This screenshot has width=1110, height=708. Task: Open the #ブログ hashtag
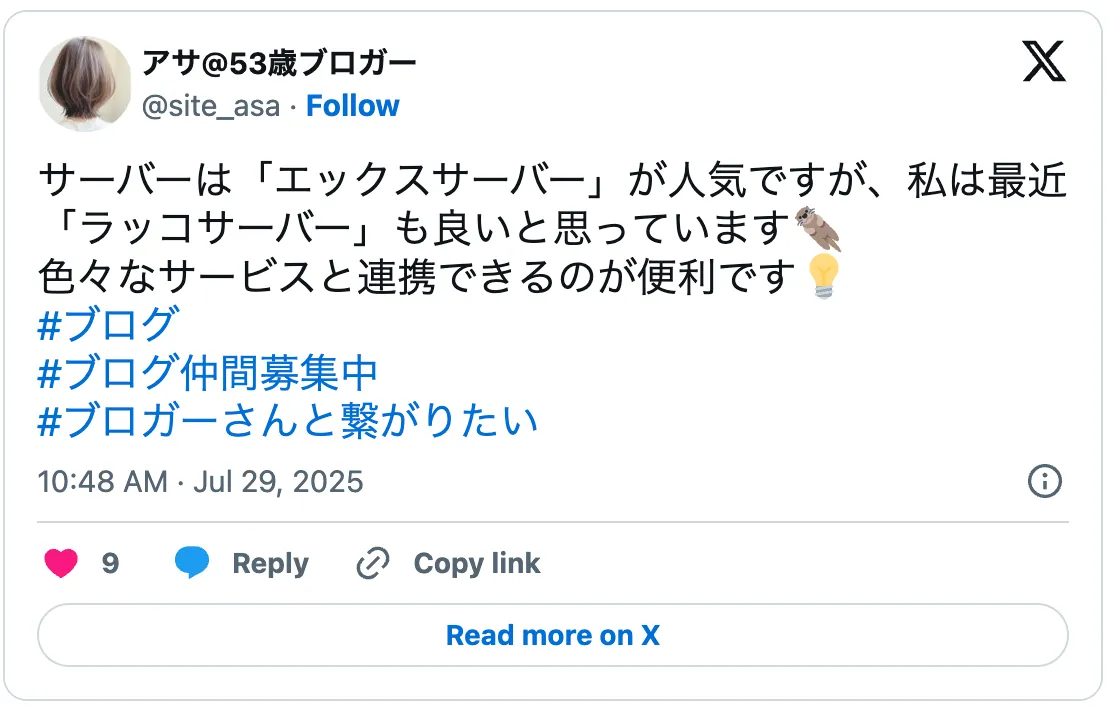(105, 323)
